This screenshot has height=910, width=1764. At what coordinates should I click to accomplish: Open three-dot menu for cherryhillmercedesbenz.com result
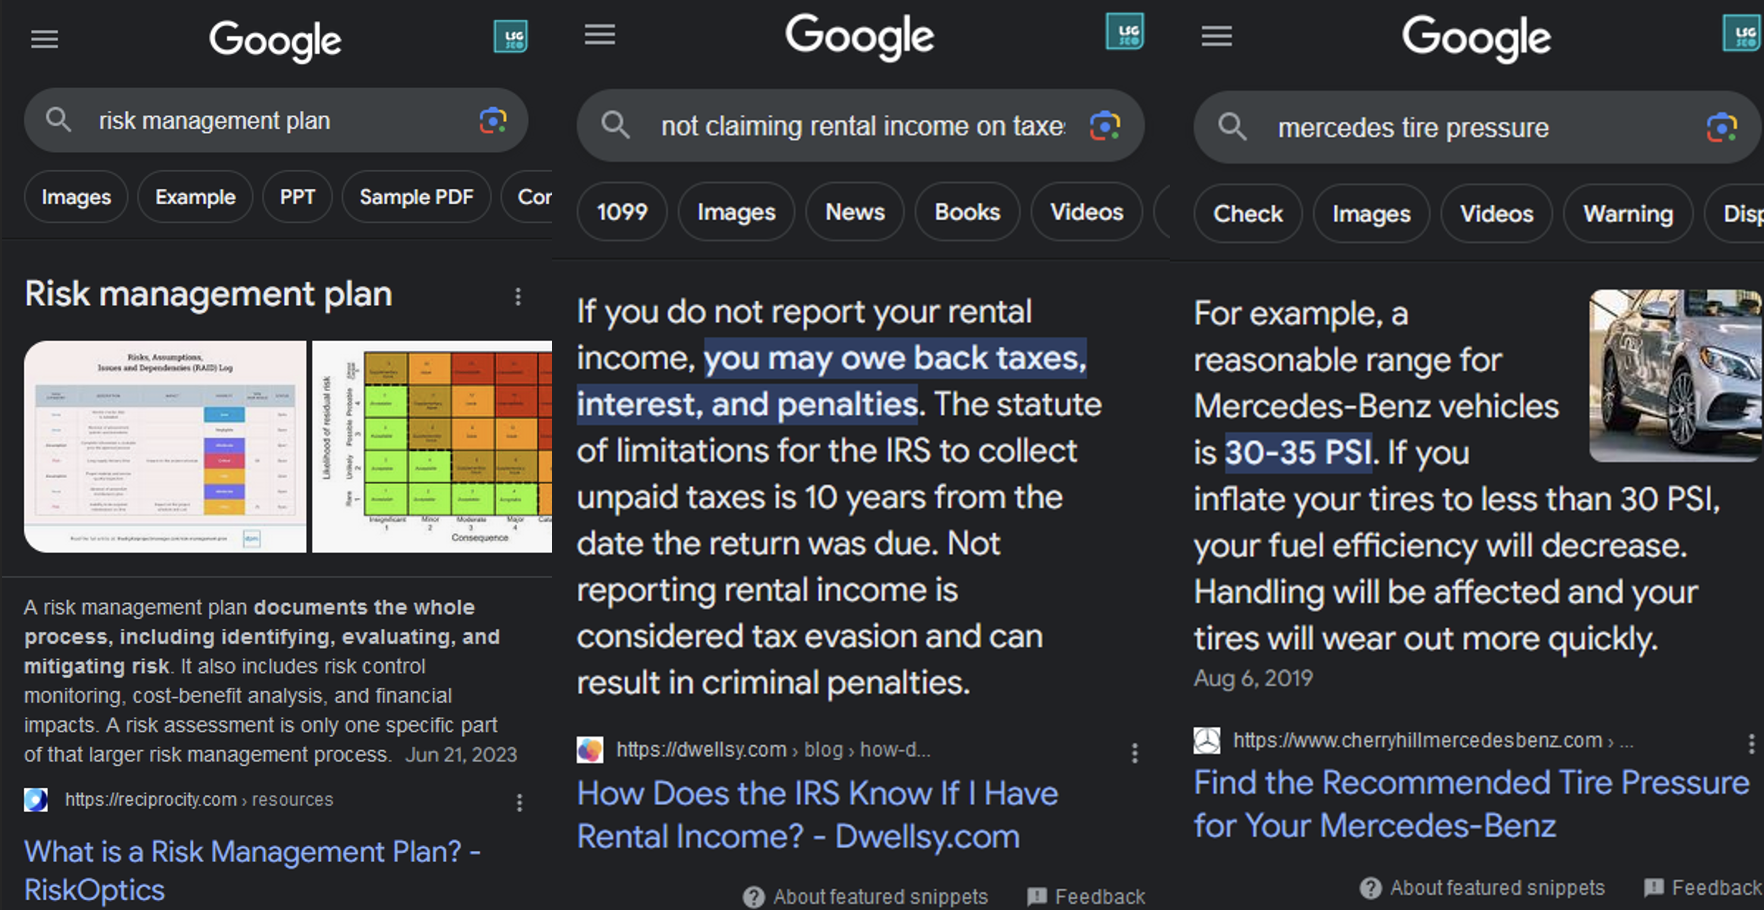pos(1751,743)
